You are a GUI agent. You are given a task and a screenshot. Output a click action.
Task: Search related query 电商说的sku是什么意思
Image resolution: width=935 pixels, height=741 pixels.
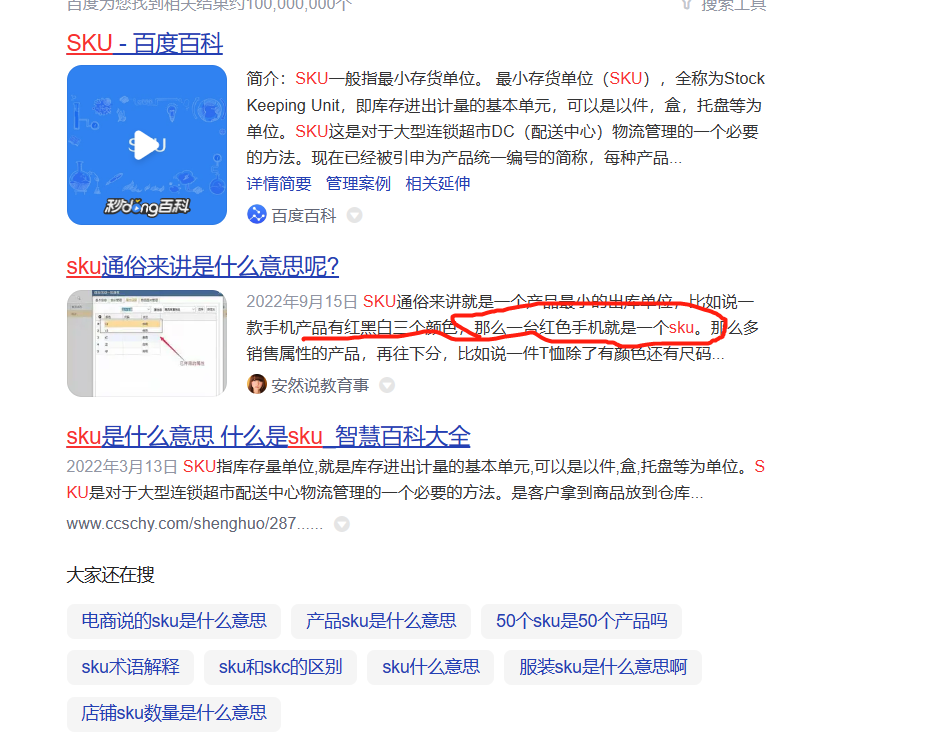tap(174, 621)
